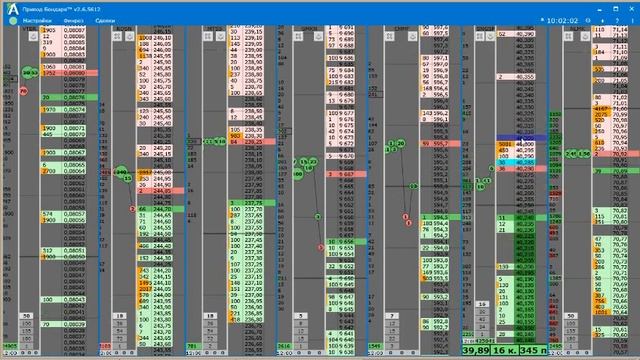Open help via the question mark icon
Viewport: 640px width, 360px height.
617,20
